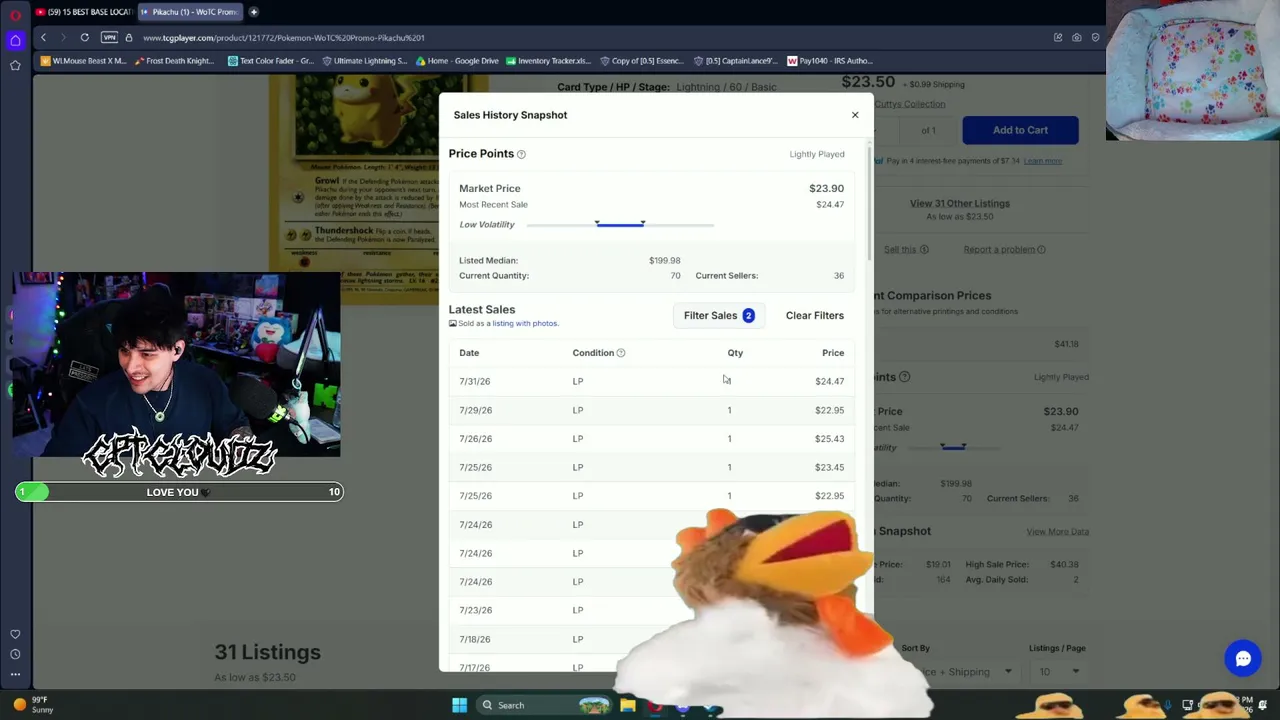
Task: Open the Listings per Page dropdown
Action: (1058, 672)
